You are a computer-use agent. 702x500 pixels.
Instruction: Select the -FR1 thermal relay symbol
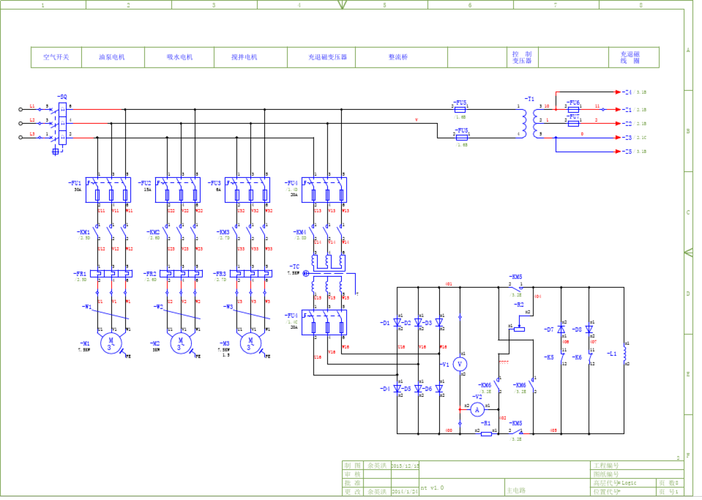(x=111, y=274)
